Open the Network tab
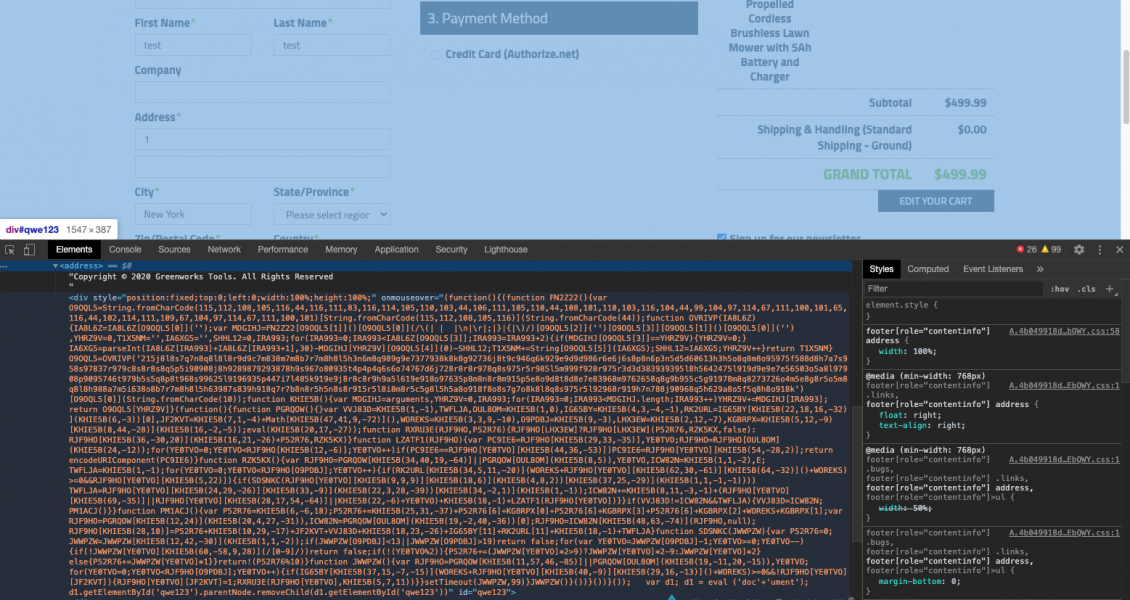Image resolution: width=1130 pixels, height=600 pixels. (x=224, y=249)
